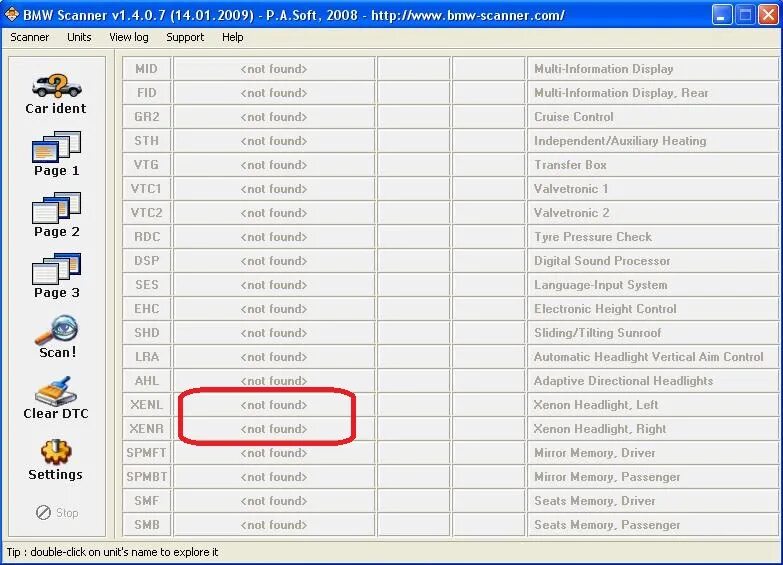Switch to Page 3 units
This screenshot has width=783, height=565.
pyautogui.click(x=56, y=276)
